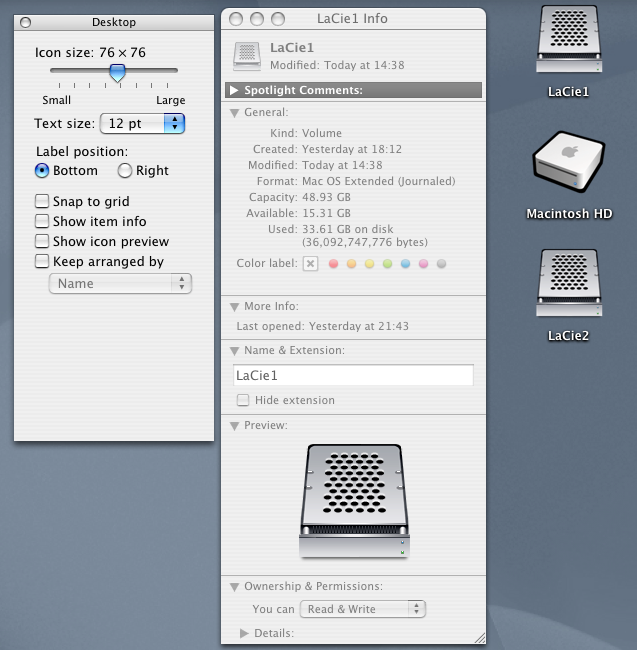Close the Desktop view options panel
This screenshot has height=650, width=637.
pos(25,22)
